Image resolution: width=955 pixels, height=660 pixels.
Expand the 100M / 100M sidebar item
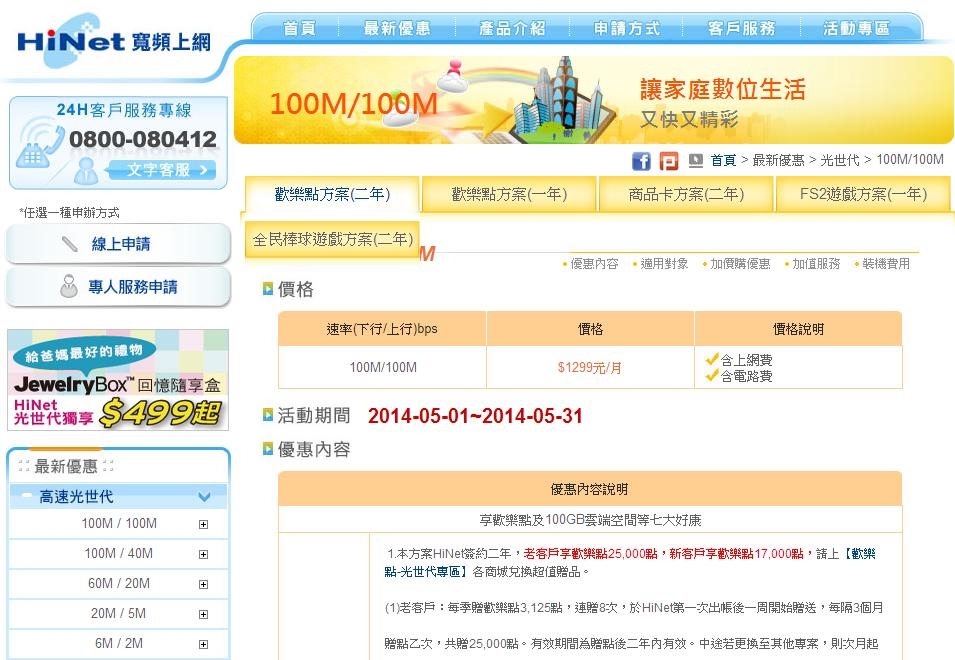click(203, 524)
